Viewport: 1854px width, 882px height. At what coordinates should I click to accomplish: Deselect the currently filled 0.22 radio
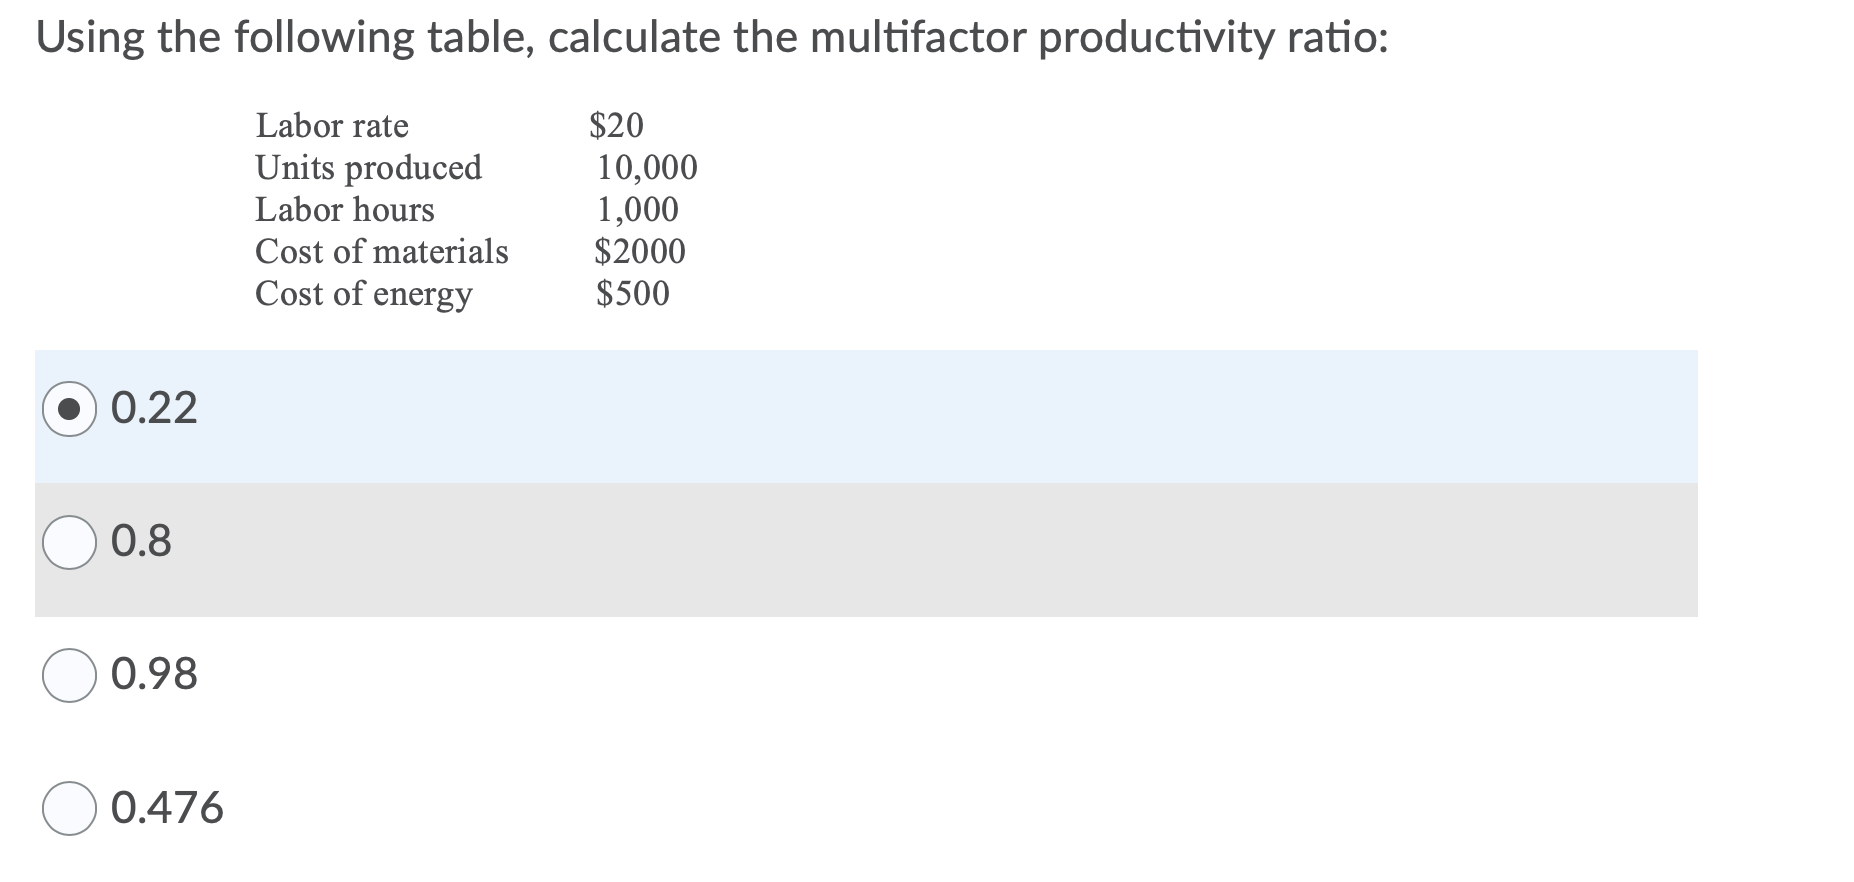(x=68, y=407)
